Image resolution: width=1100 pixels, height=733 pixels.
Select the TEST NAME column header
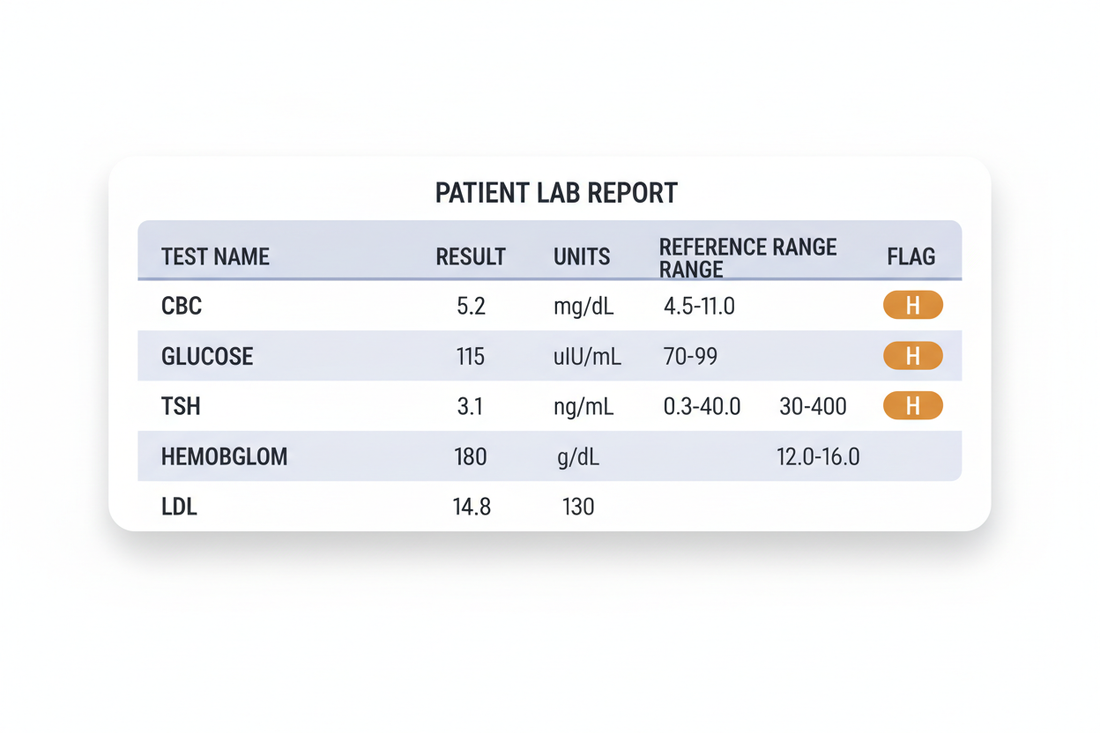[215, 257]
